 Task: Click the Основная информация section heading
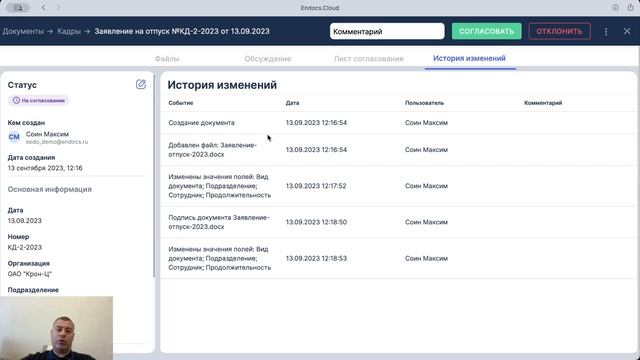pos(49,189)
